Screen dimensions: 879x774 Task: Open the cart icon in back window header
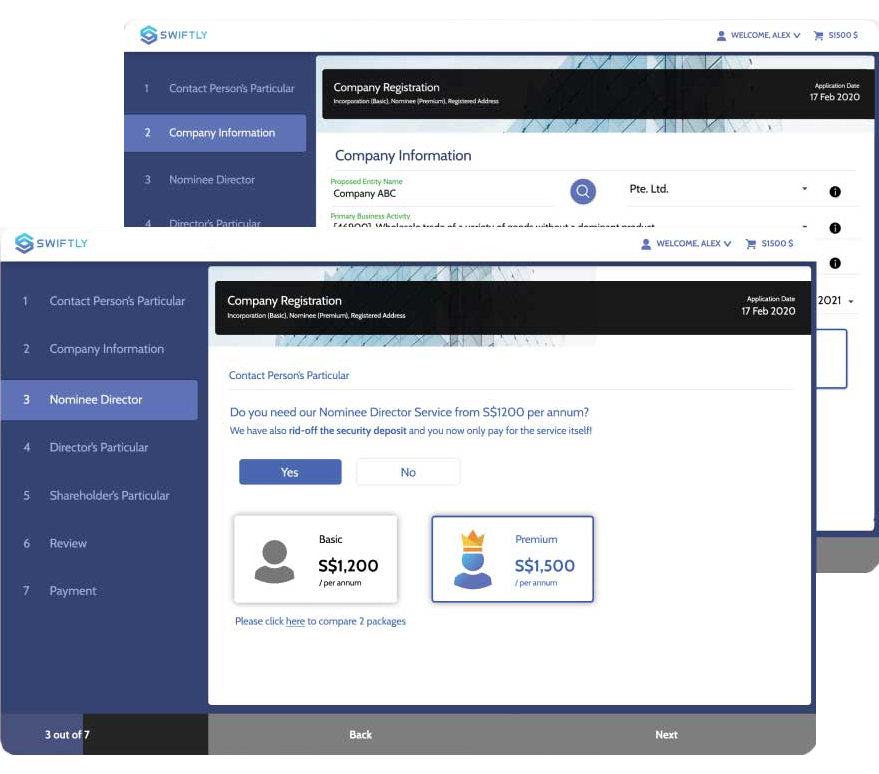pyautogui.click(x=818, y=35)
